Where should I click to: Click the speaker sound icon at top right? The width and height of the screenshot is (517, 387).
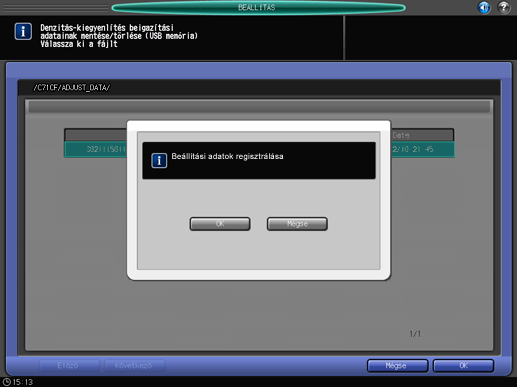484,7
